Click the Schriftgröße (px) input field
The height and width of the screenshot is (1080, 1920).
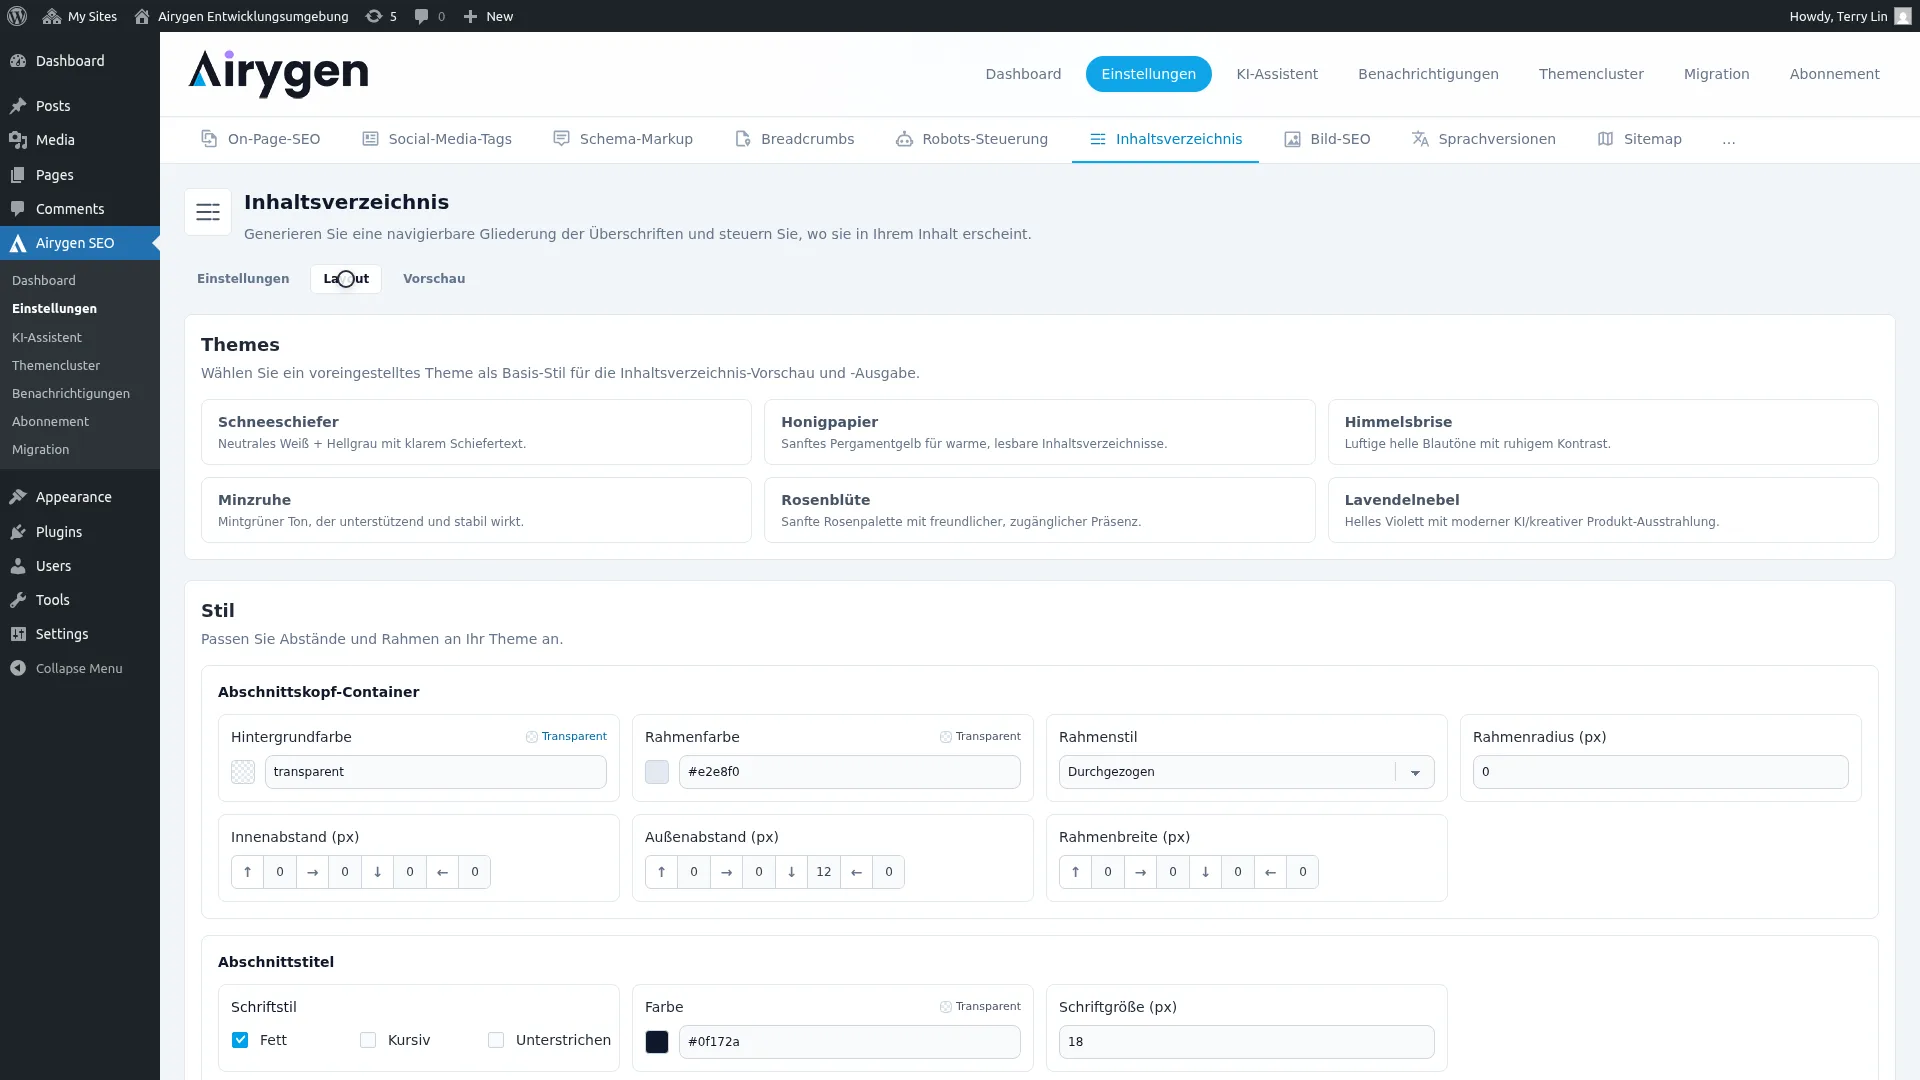click(1246, 1042)
